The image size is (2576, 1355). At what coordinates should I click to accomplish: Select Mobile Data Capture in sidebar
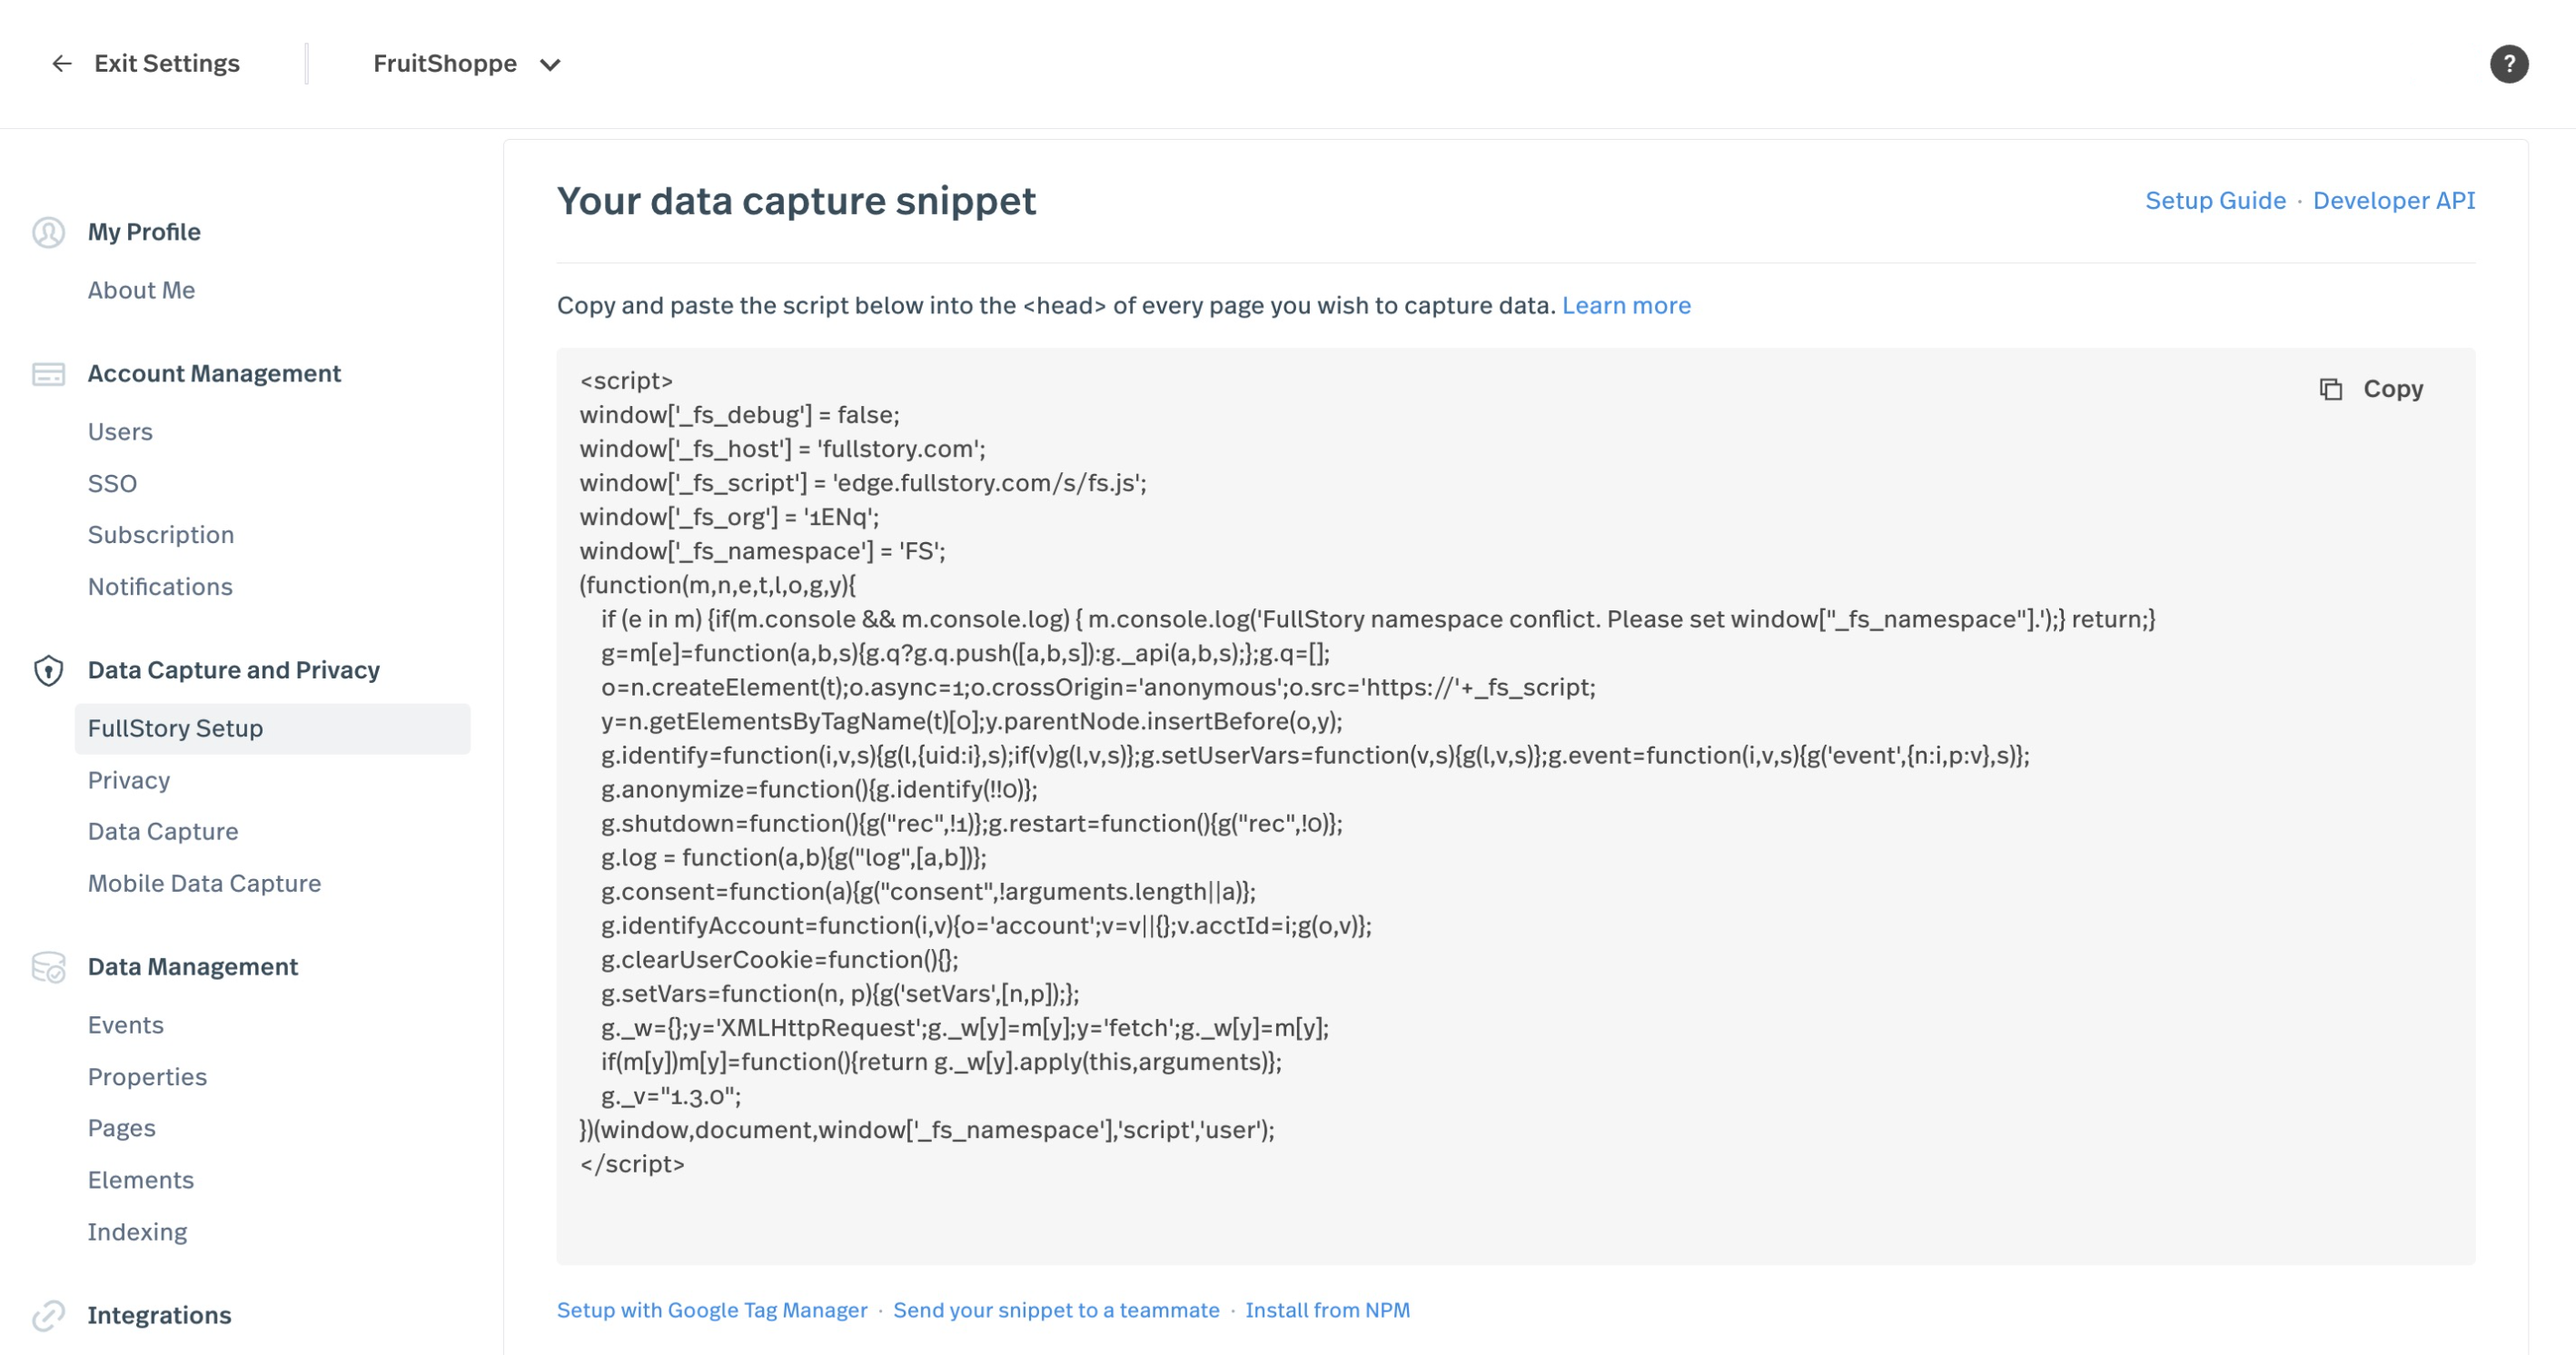point(204,883)
